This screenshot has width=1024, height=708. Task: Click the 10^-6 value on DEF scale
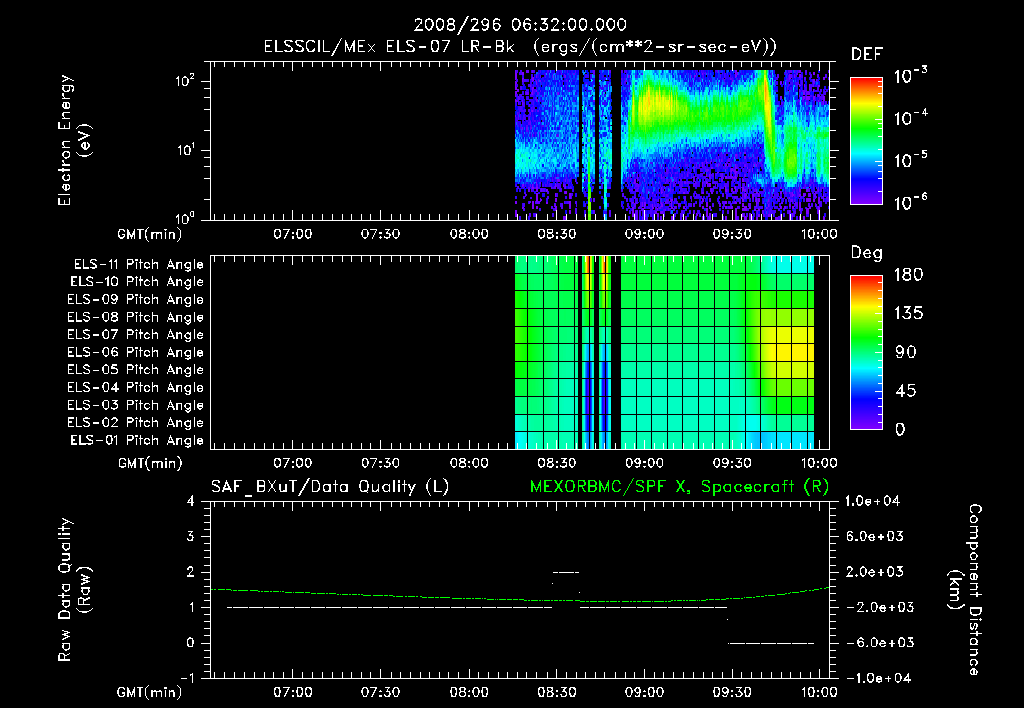click(910, 202)
